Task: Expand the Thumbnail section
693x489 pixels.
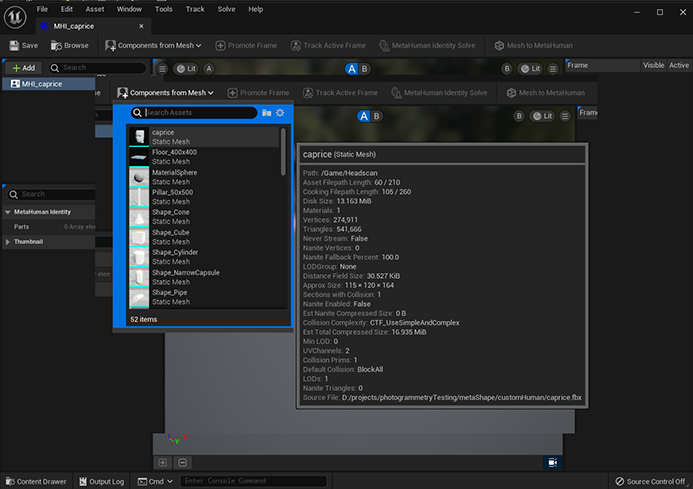Action: coord(28,242)
